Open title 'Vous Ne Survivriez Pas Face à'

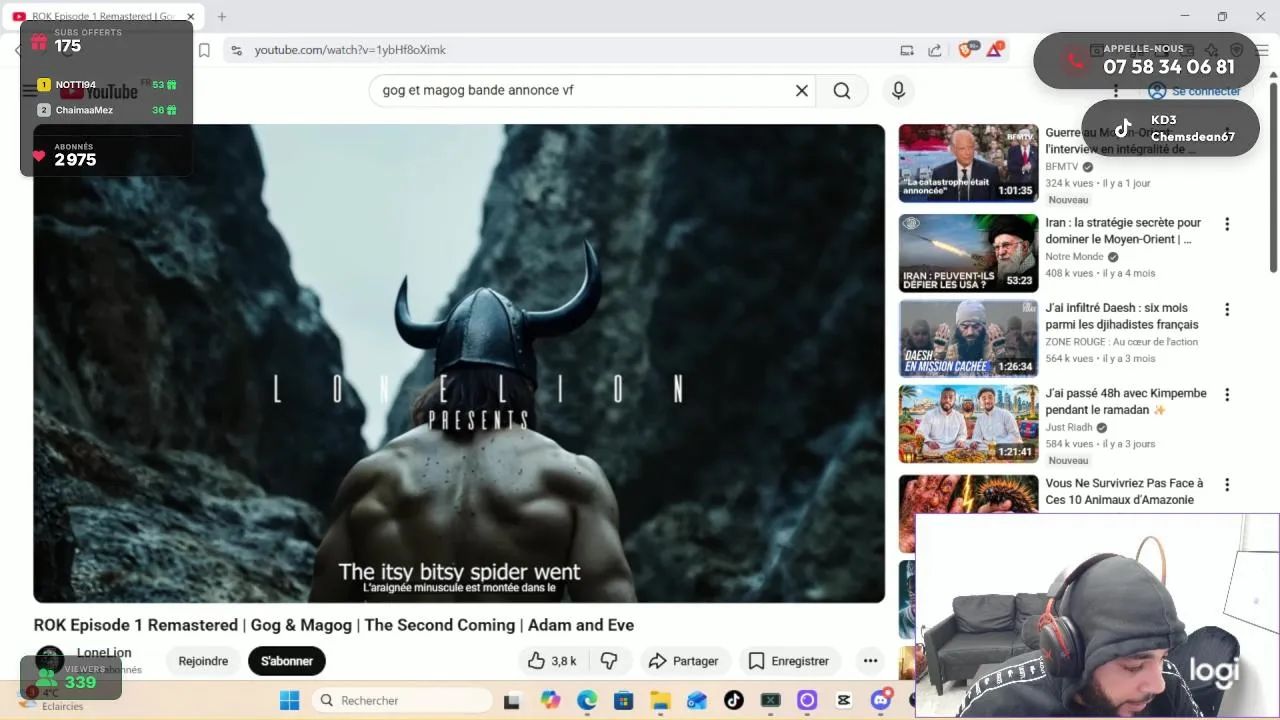(x=1124, y=491)
